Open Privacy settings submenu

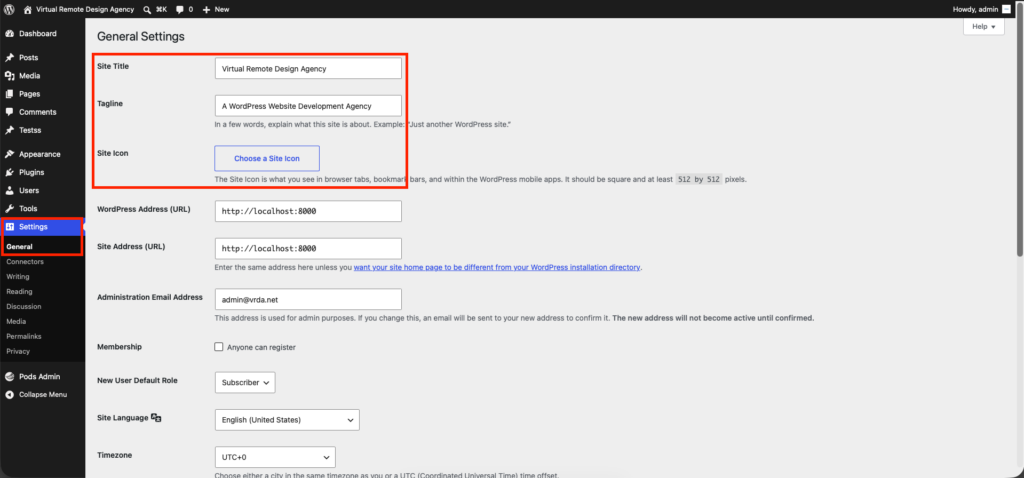click(x=18, y=351)
